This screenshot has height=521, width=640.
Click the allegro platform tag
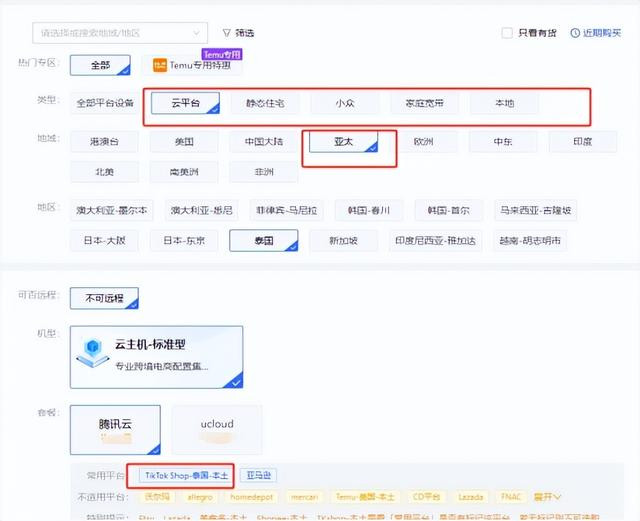click(x=200, y=497)
